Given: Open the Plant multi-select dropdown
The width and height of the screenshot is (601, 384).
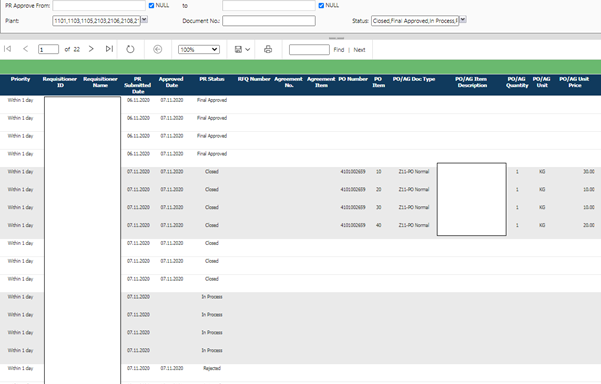Looking at the screenshot, I should [x=145, y=20].
